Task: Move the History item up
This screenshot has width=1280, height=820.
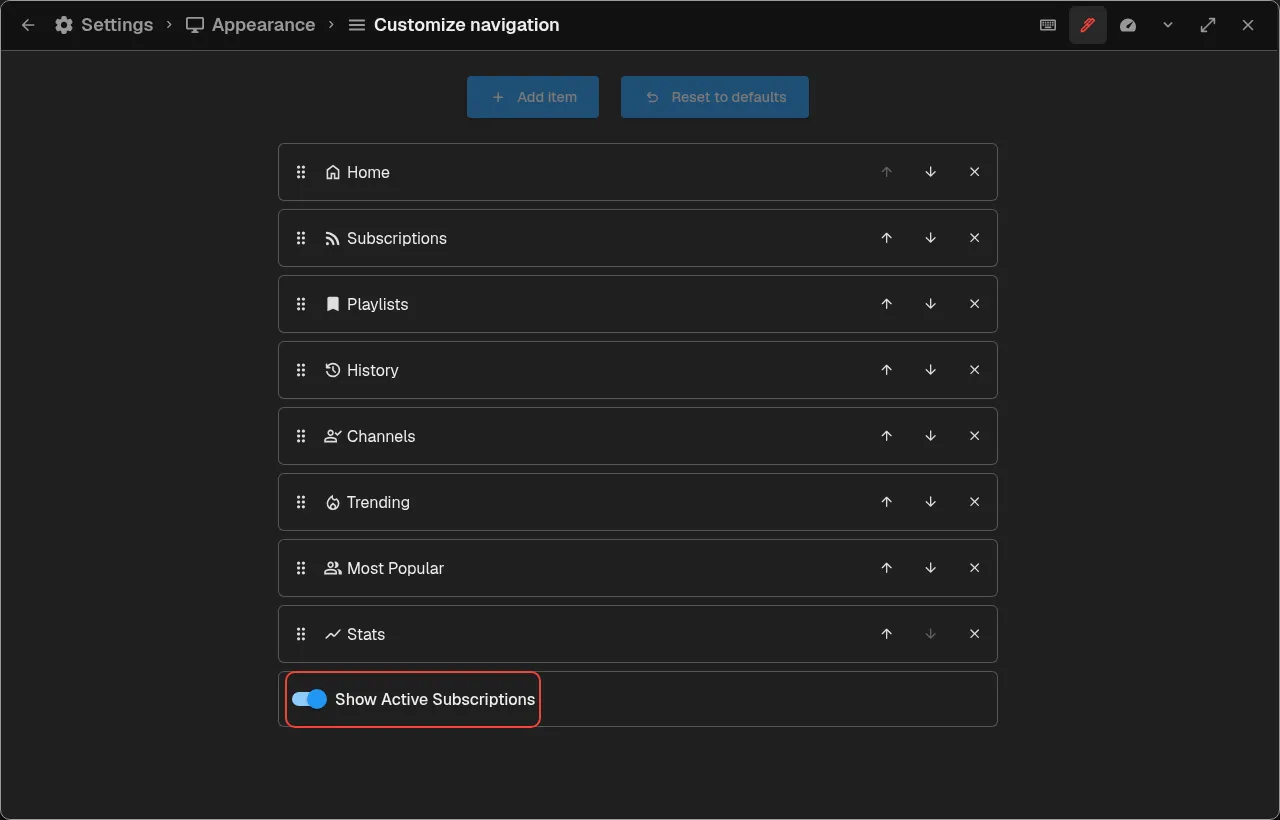Action: [887, 370]
